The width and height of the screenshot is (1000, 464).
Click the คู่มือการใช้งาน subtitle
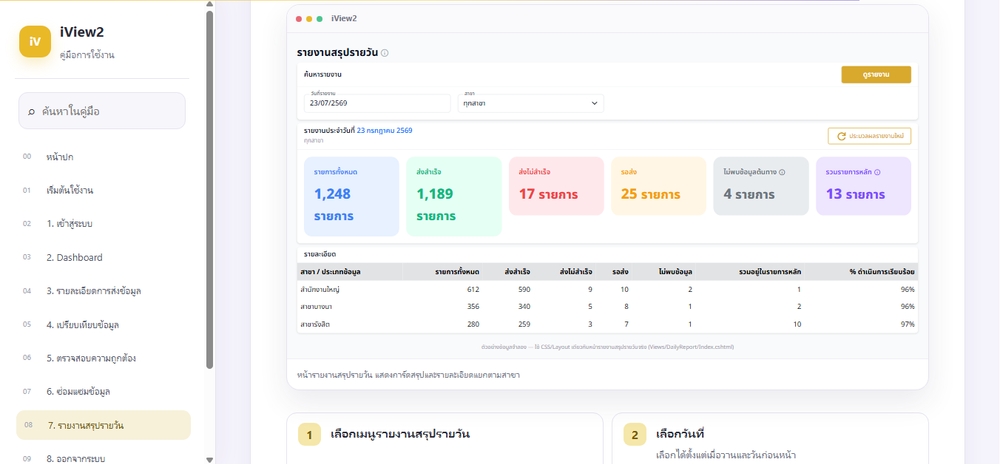point(87,55)
